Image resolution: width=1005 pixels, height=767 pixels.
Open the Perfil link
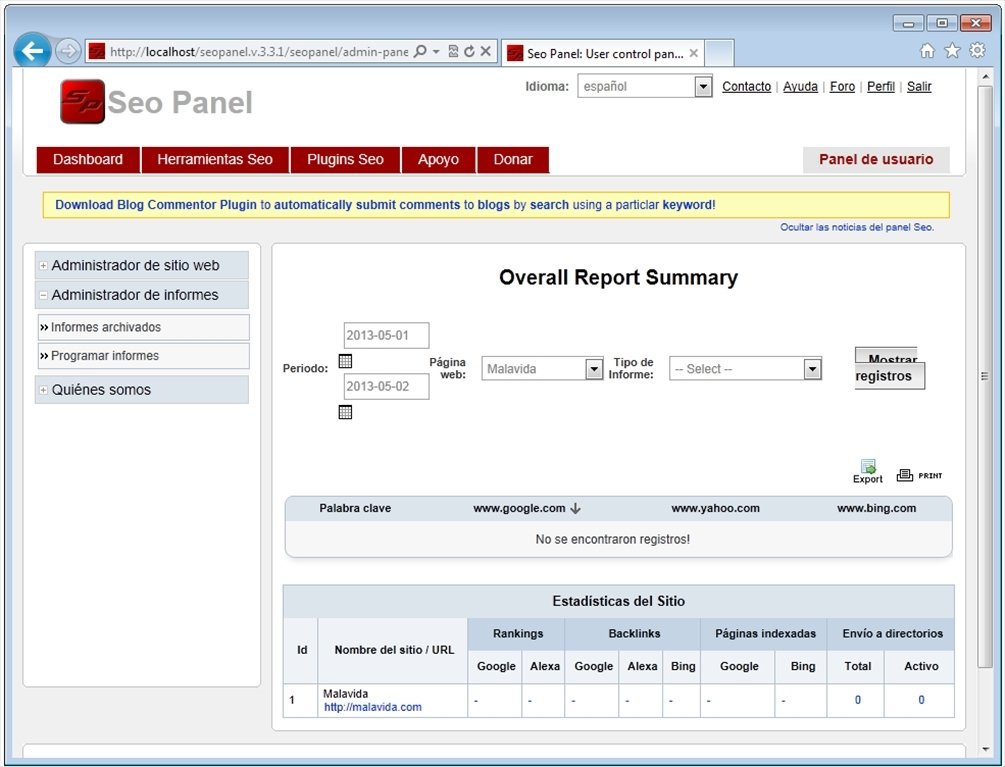click(x=881, y=87)
